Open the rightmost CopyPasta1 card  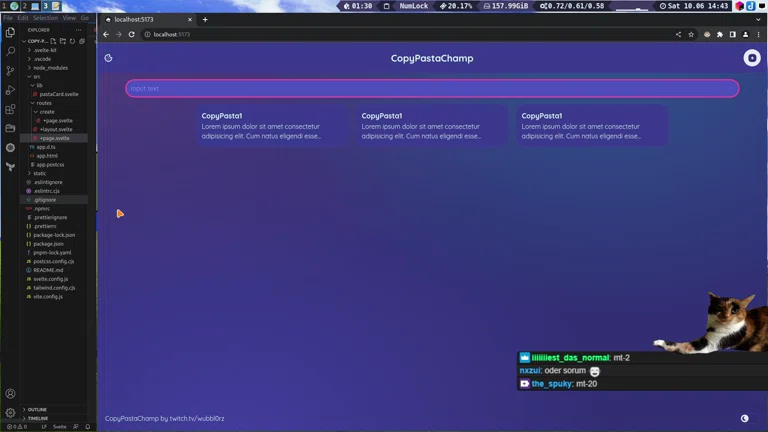coord(592,126)
